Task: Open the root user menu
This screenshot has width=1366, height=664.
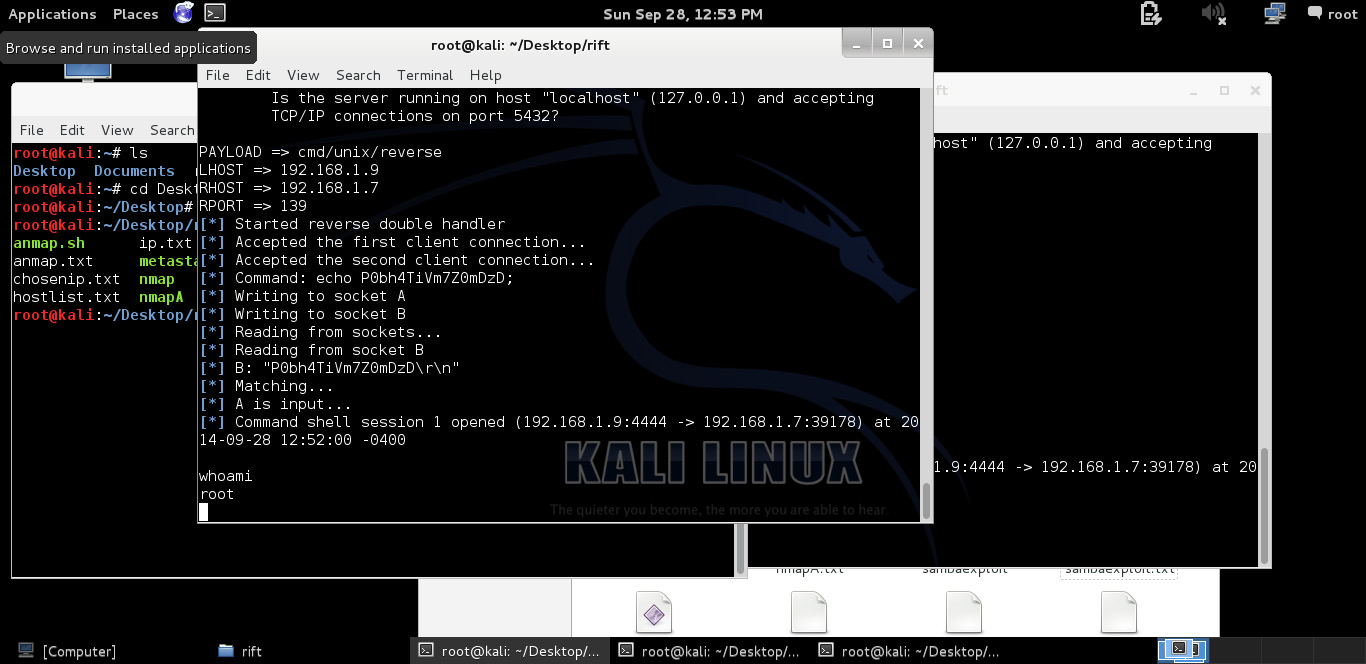Action: coord(1331,14)
